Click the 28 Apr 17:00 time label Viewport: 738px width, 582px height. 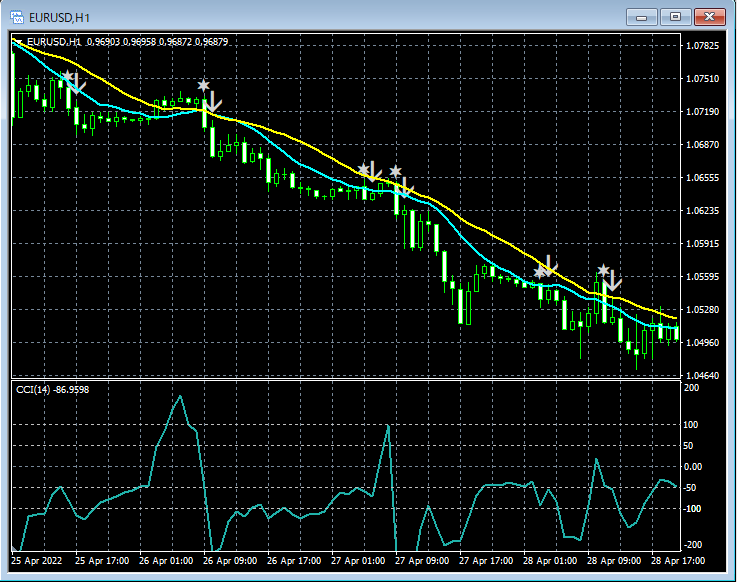(x=678, y=561)
